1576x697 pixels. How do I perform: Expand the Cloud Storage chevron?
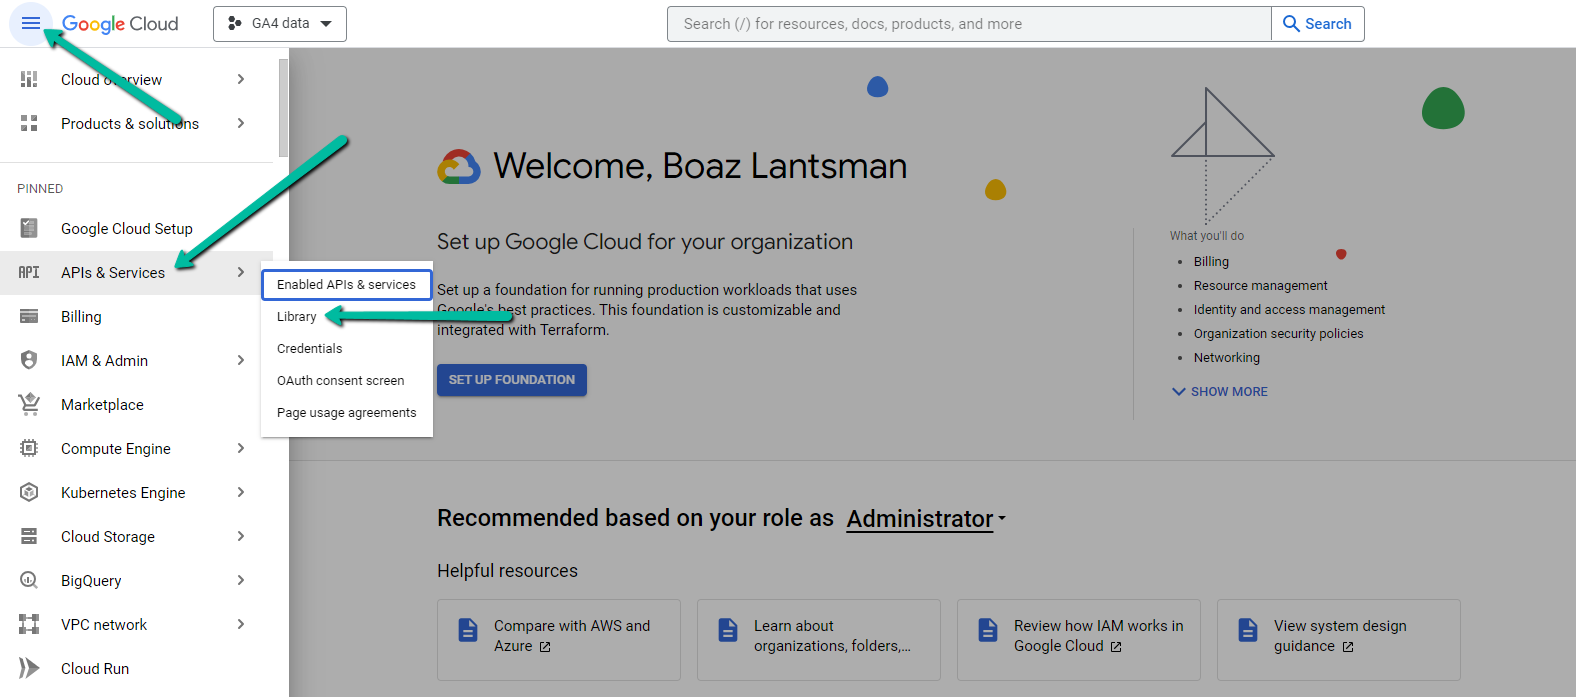(x=241, y=536)
